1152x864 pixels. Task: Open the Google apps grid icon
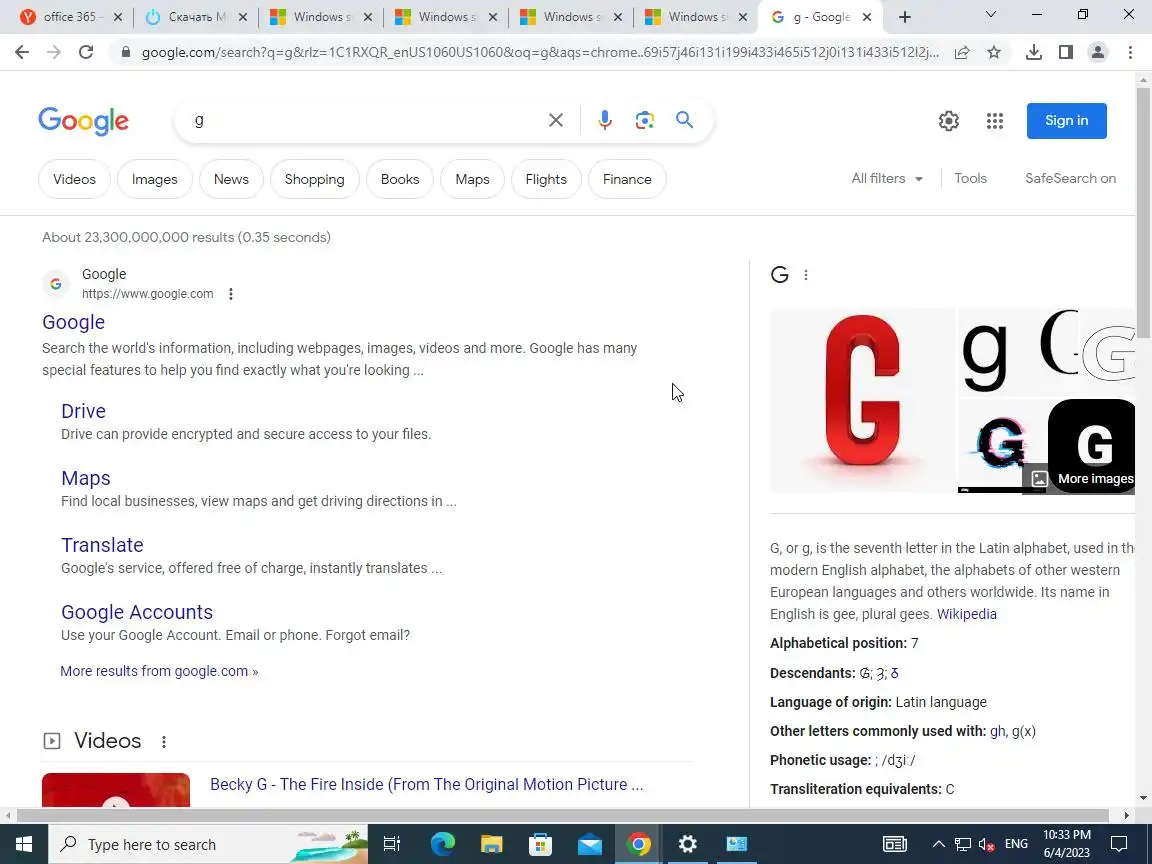pos(995,120)
